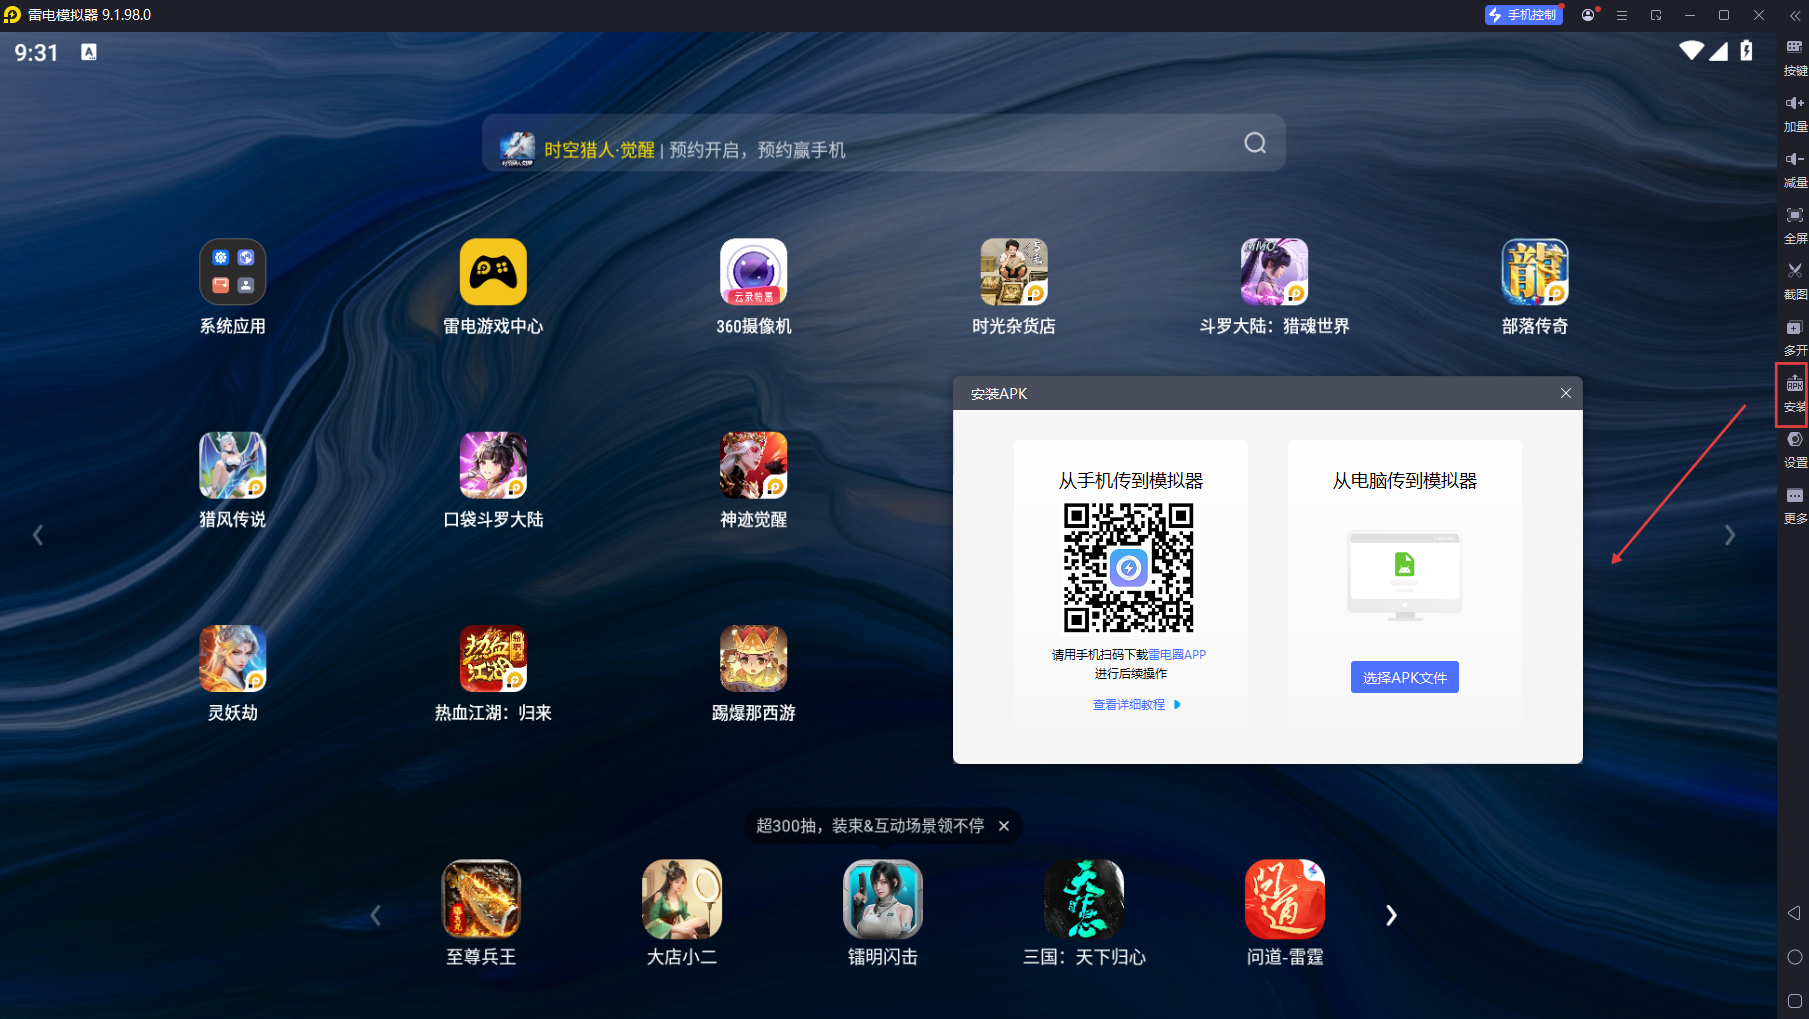Open 查看详细教程 tutorial link
Viewport: 1809px width, 1019px height.
click(x=1136, y=705)
